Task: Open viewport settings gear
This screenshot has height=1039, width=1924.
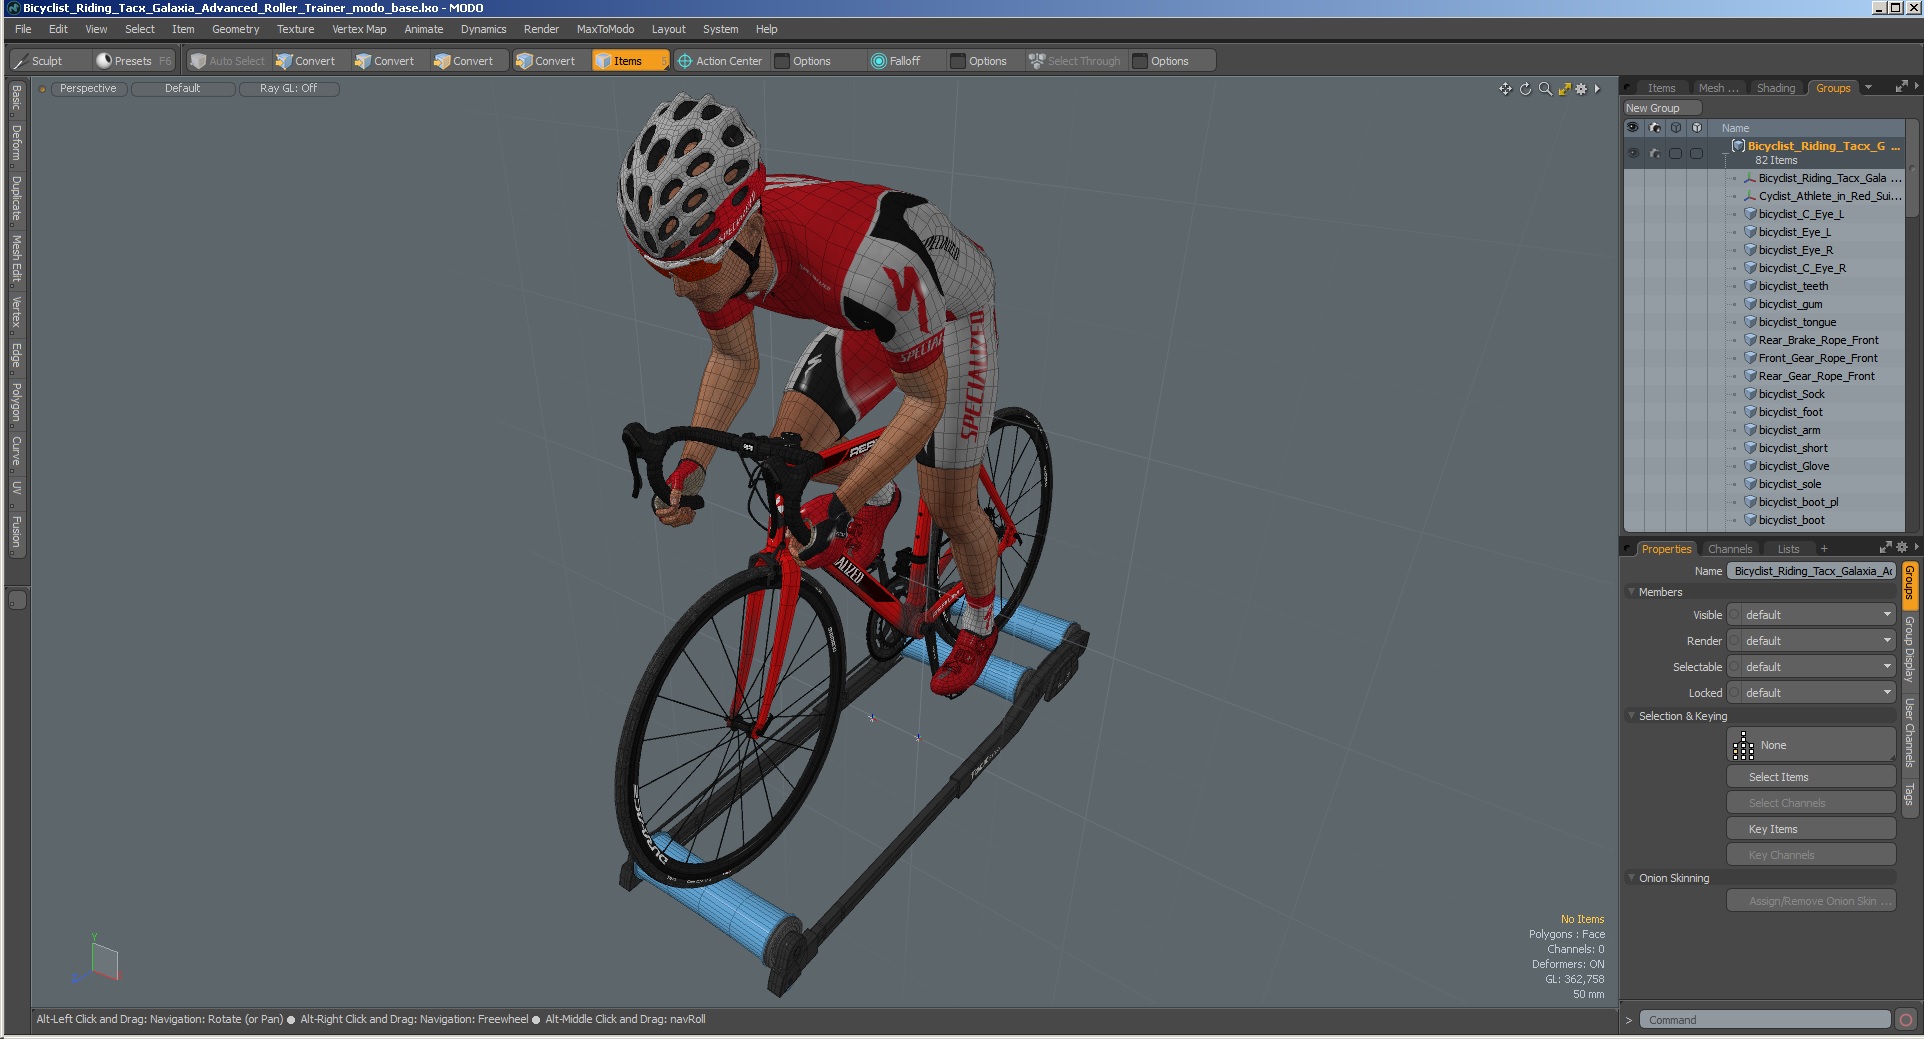Action: 1581,89
